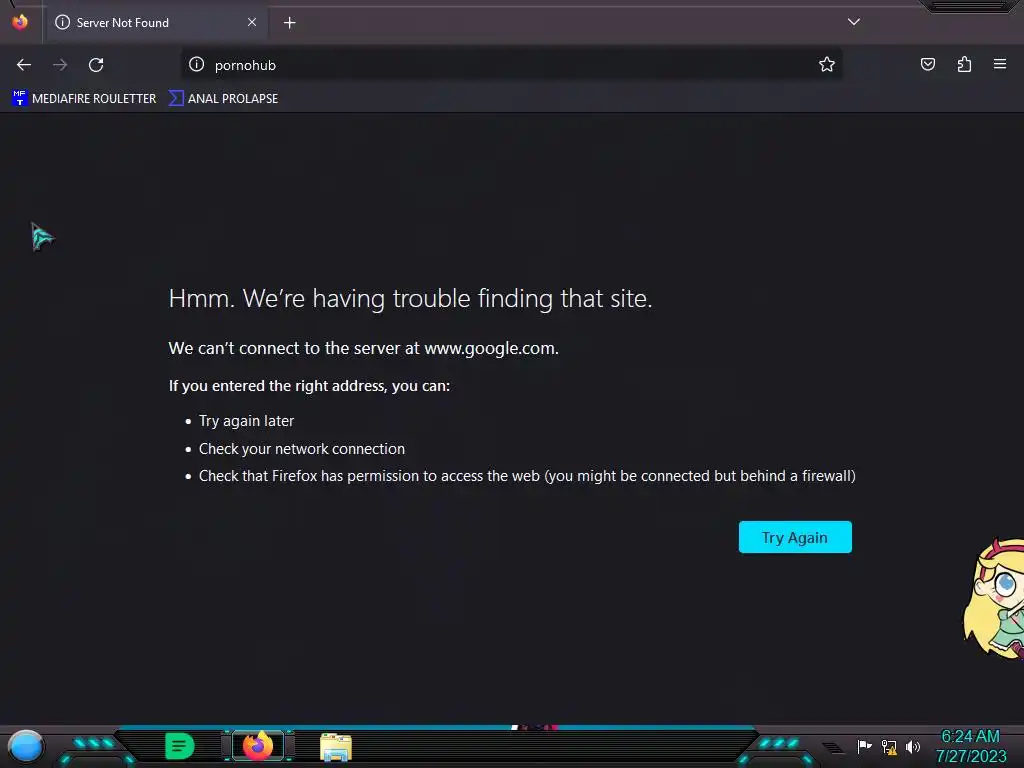The width and height of the screenshot is (1024, 768).
Task: Select the Server Not Found tab
Action: [157, 22]
